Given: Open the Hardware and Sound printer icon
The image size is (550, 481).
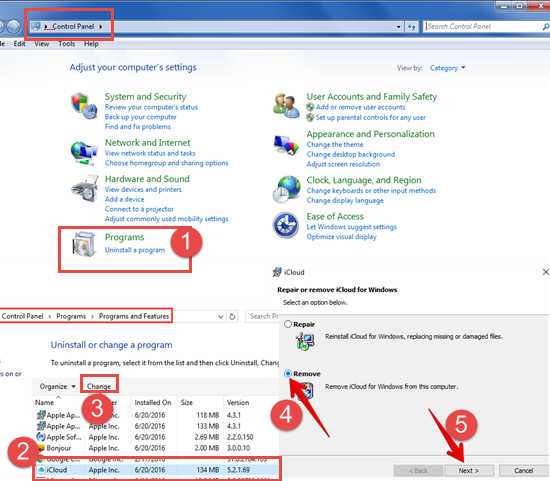Looking at the screenshot, I should pos(85,189).
